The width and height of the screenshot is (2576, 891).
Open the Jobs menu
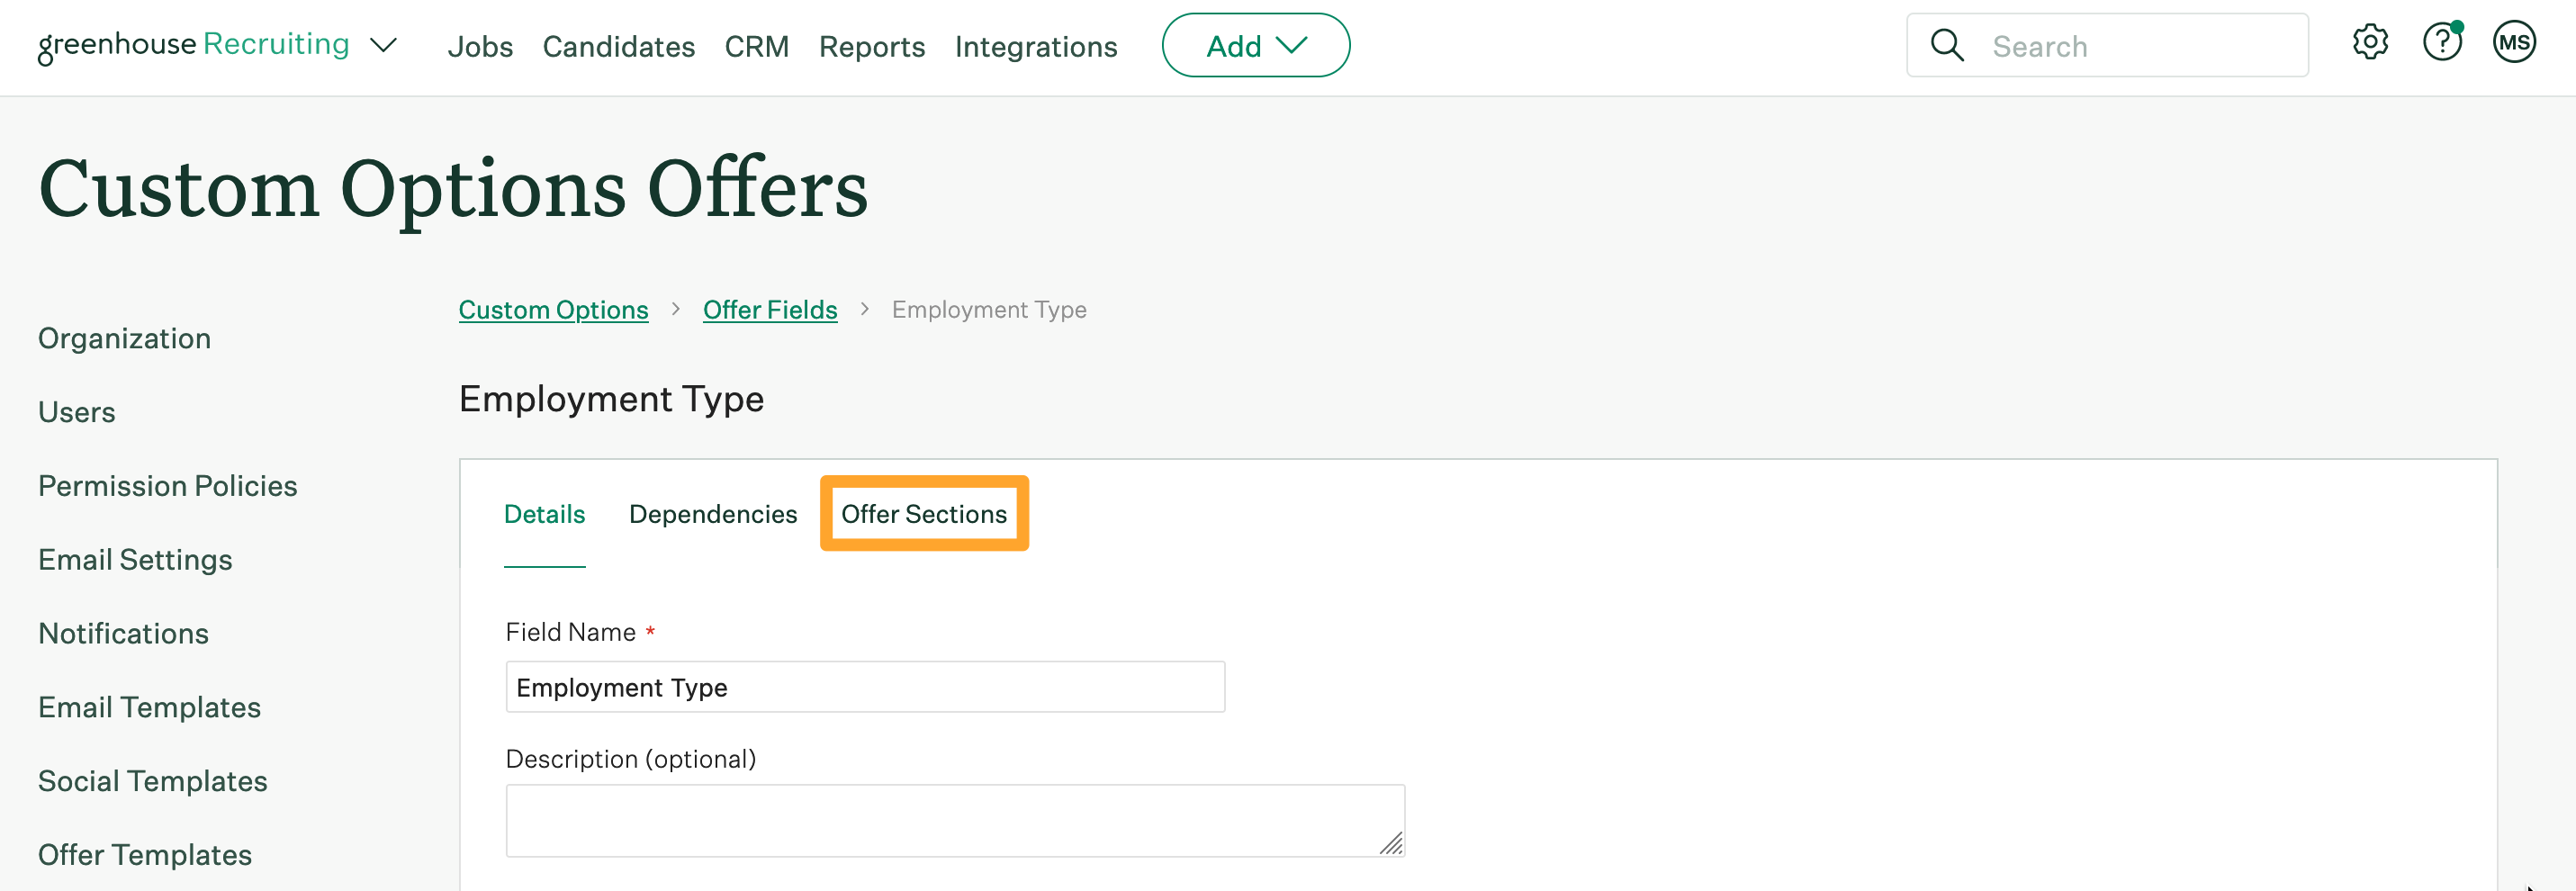(481, 46)
